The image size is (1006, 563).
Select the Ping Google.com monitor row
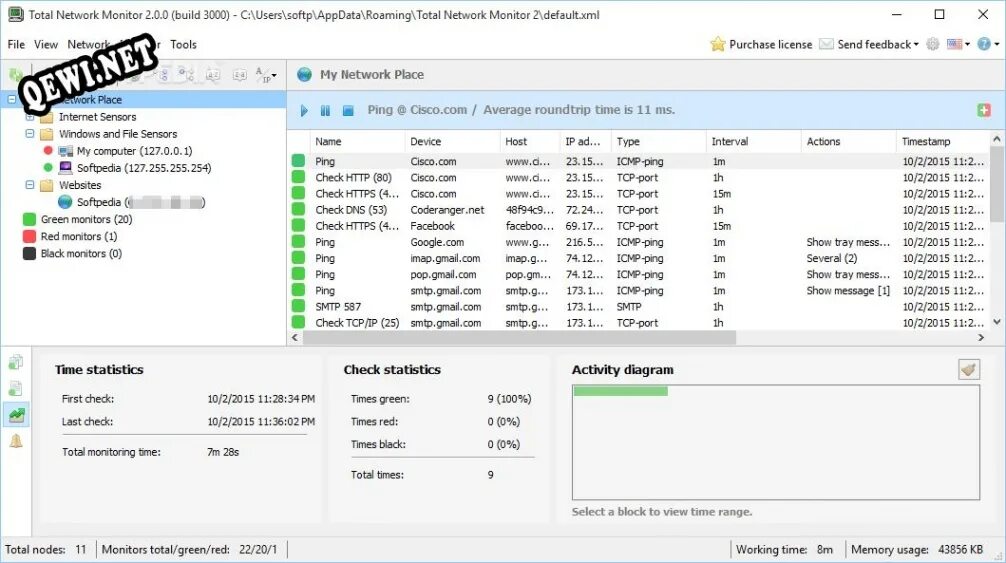point(638,242)
